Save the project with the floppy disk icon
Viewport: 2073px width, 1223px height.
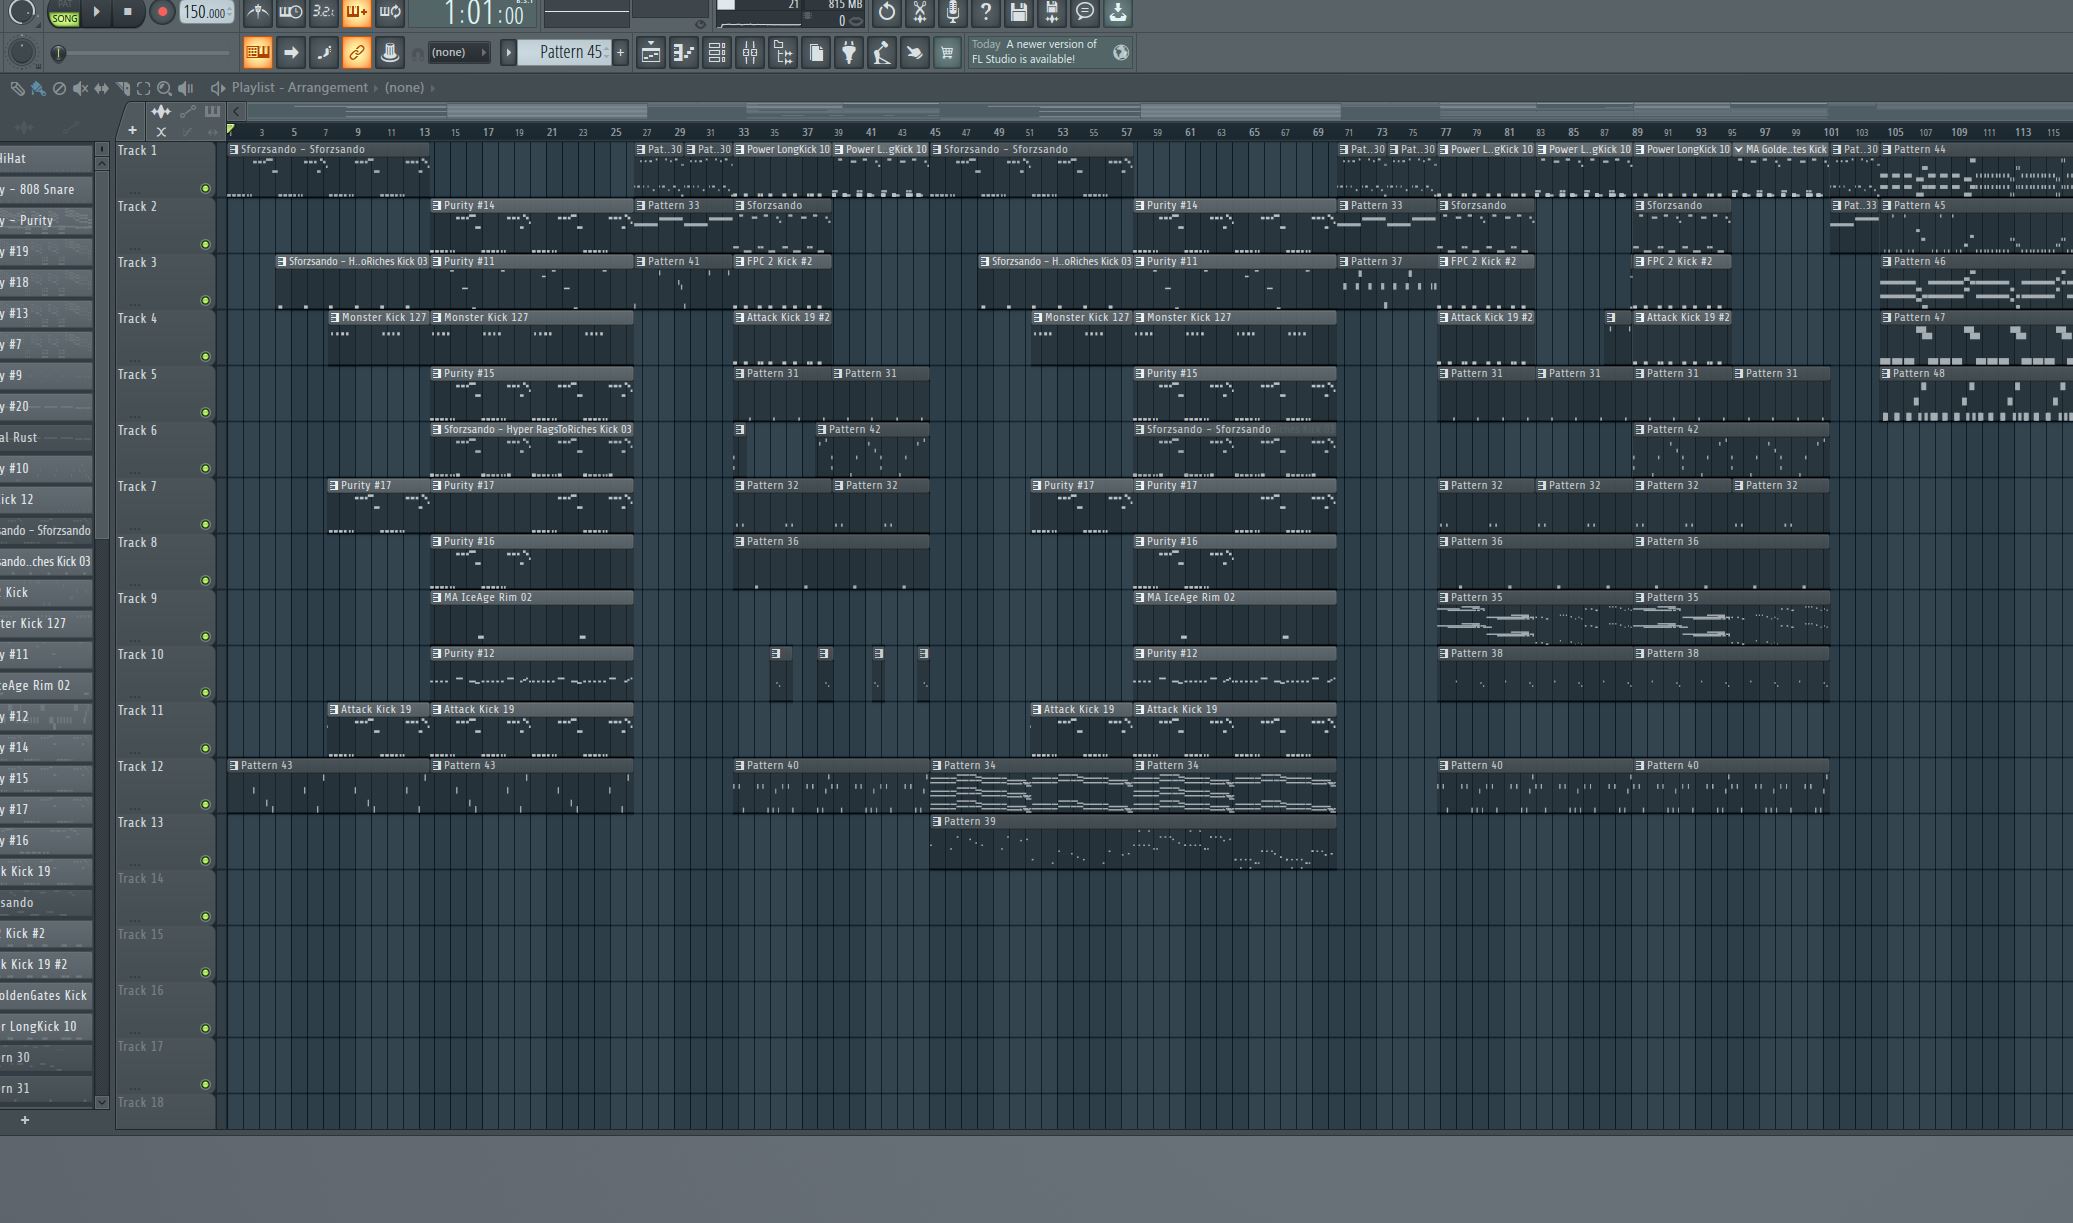1020,13
